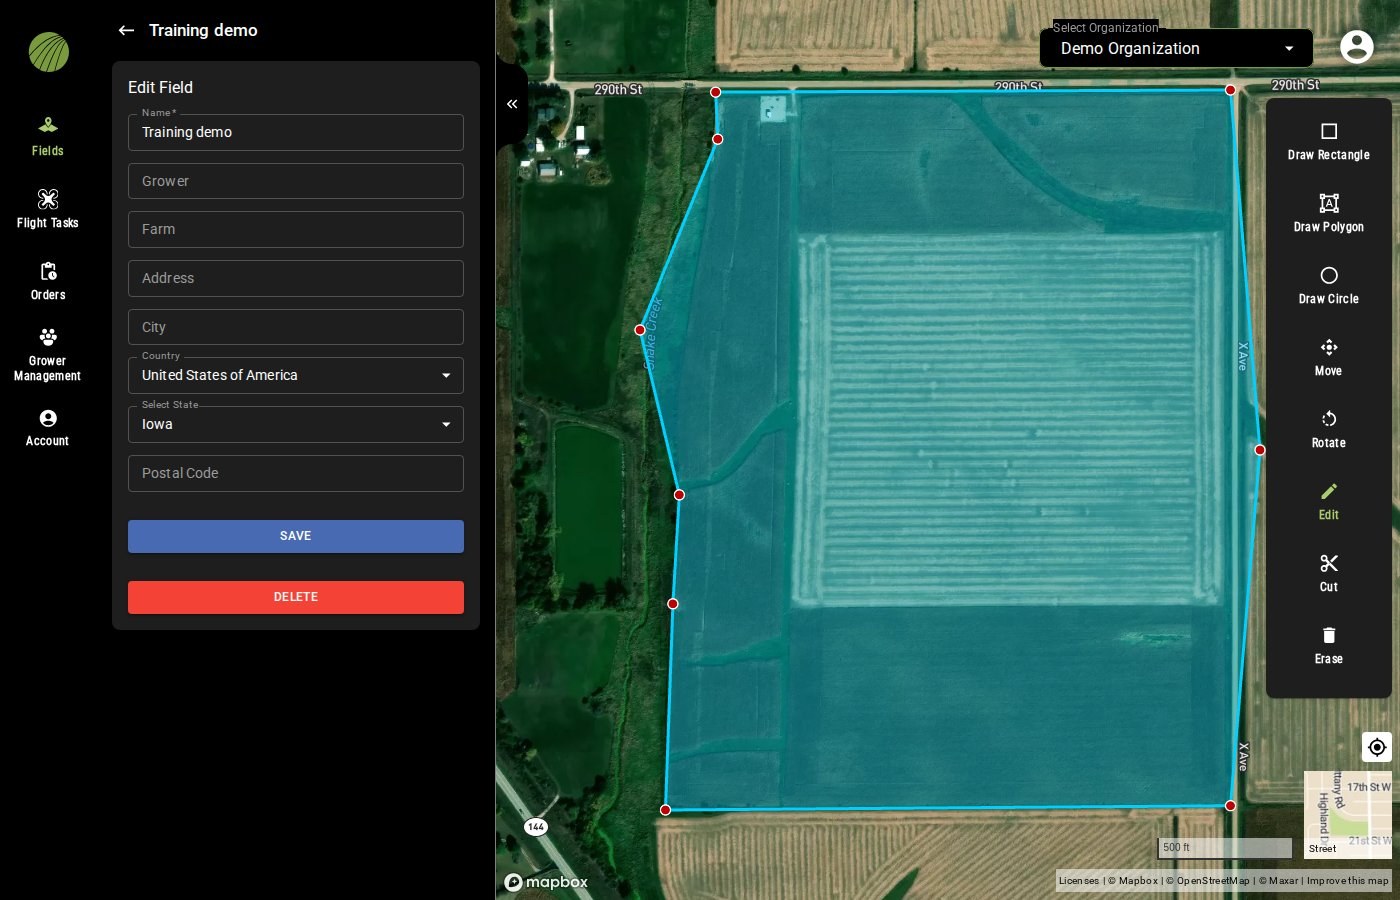This screenshot has width=1400, height=900.
Task: Open Fields in the sidebar
Action: coord(47,137)
